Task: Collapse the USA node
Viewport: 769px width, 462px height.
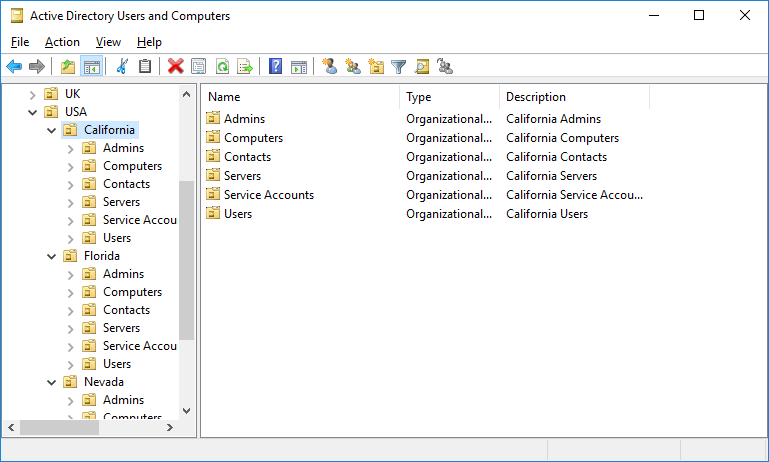Action: pyautogui.click(x=32, y=112)
